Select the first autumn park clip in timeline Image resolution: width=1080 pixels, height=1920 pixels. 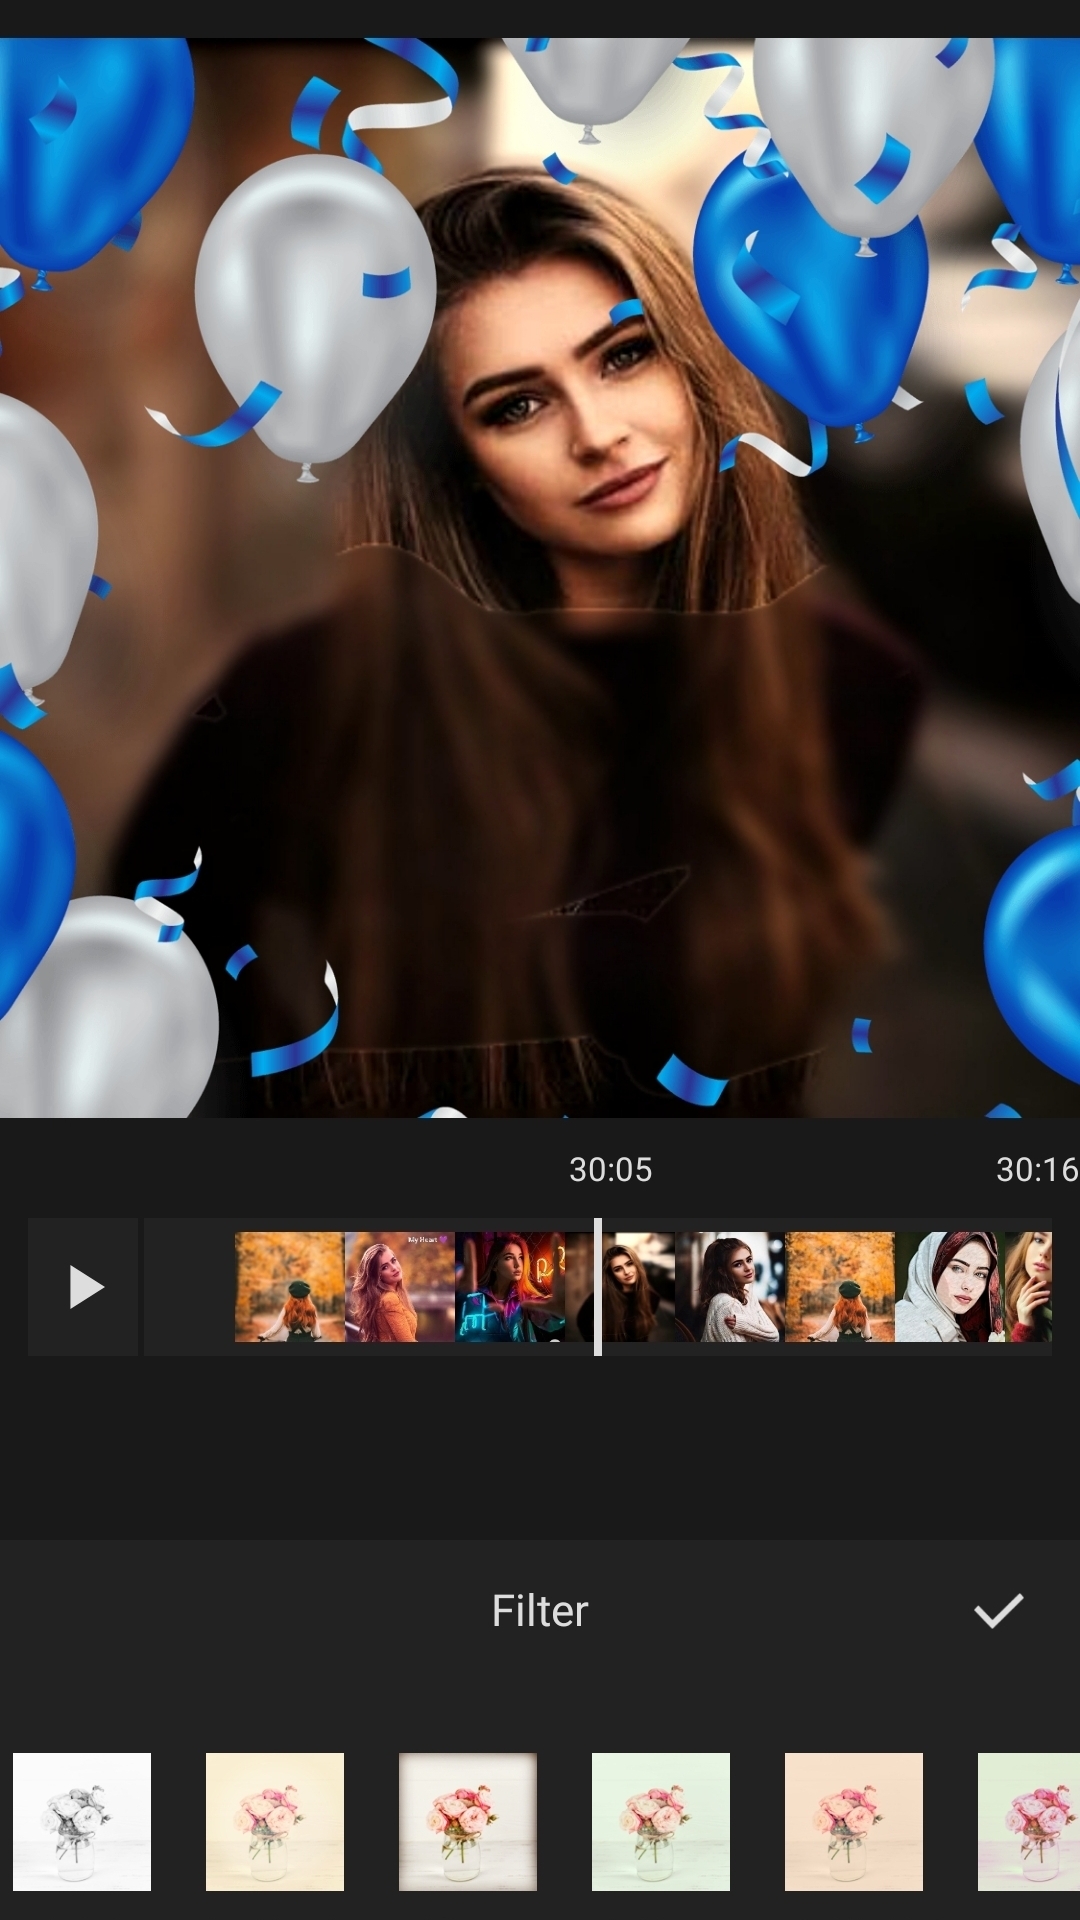(289, 1287)
